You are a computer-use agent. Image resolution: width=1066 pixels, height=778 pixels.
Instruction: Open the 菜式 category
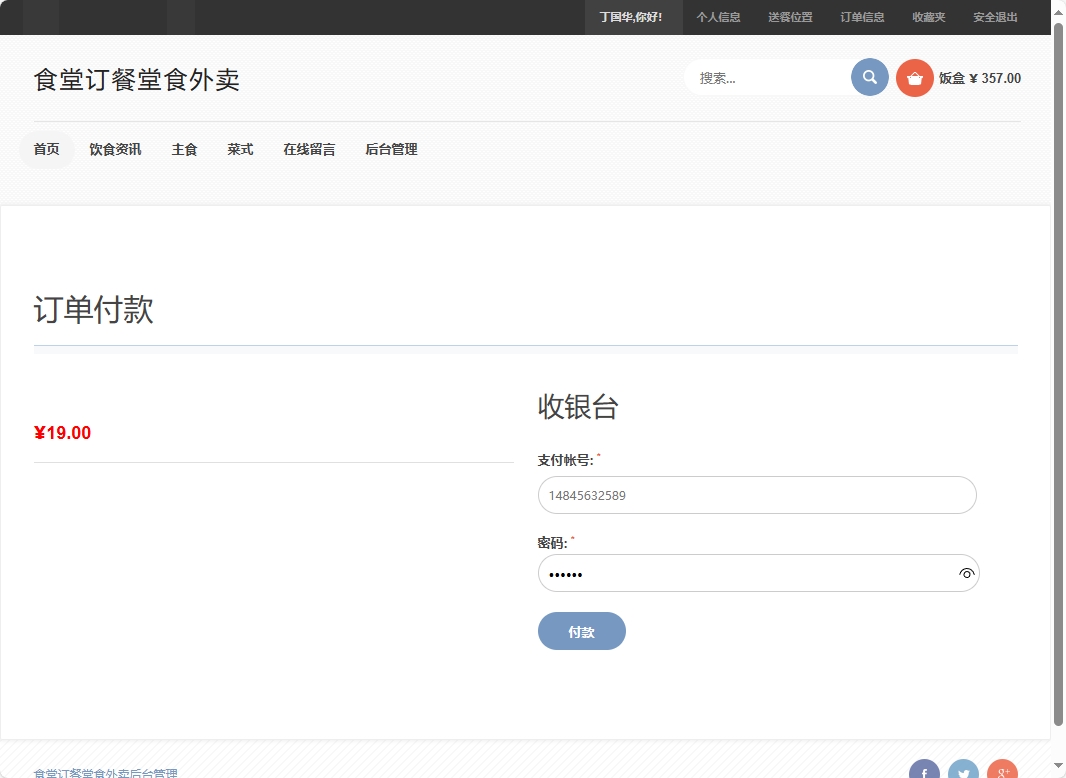point(240,148)
